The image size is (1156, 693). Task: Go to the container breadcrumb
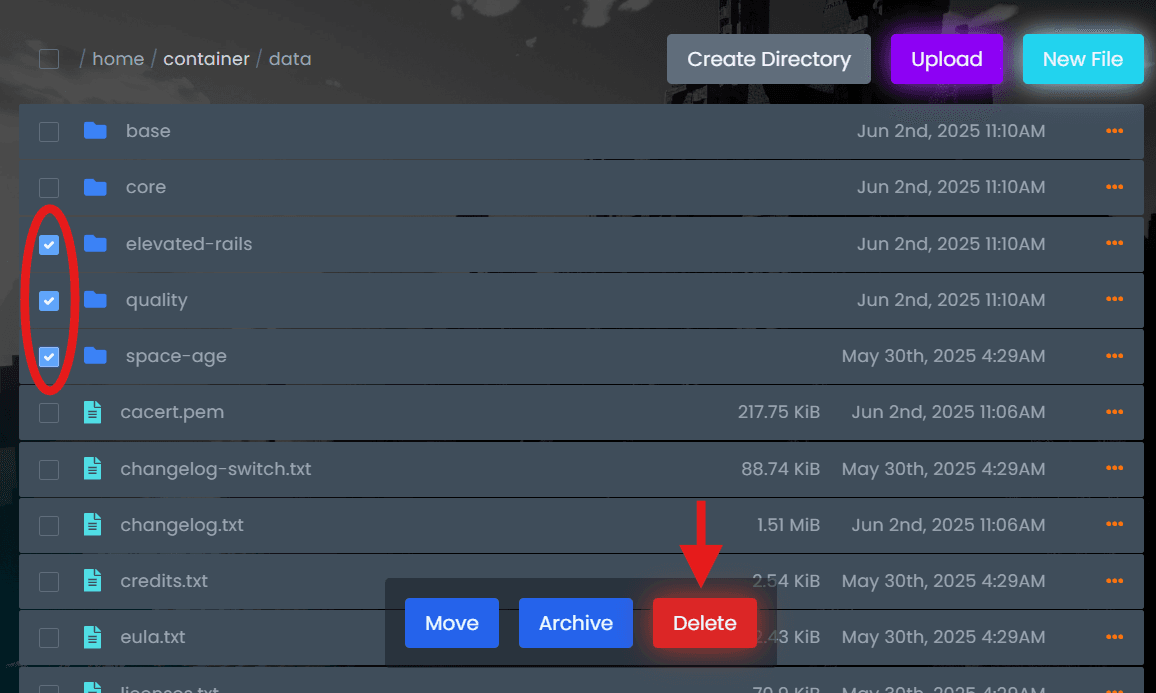[x=206, y=59]
